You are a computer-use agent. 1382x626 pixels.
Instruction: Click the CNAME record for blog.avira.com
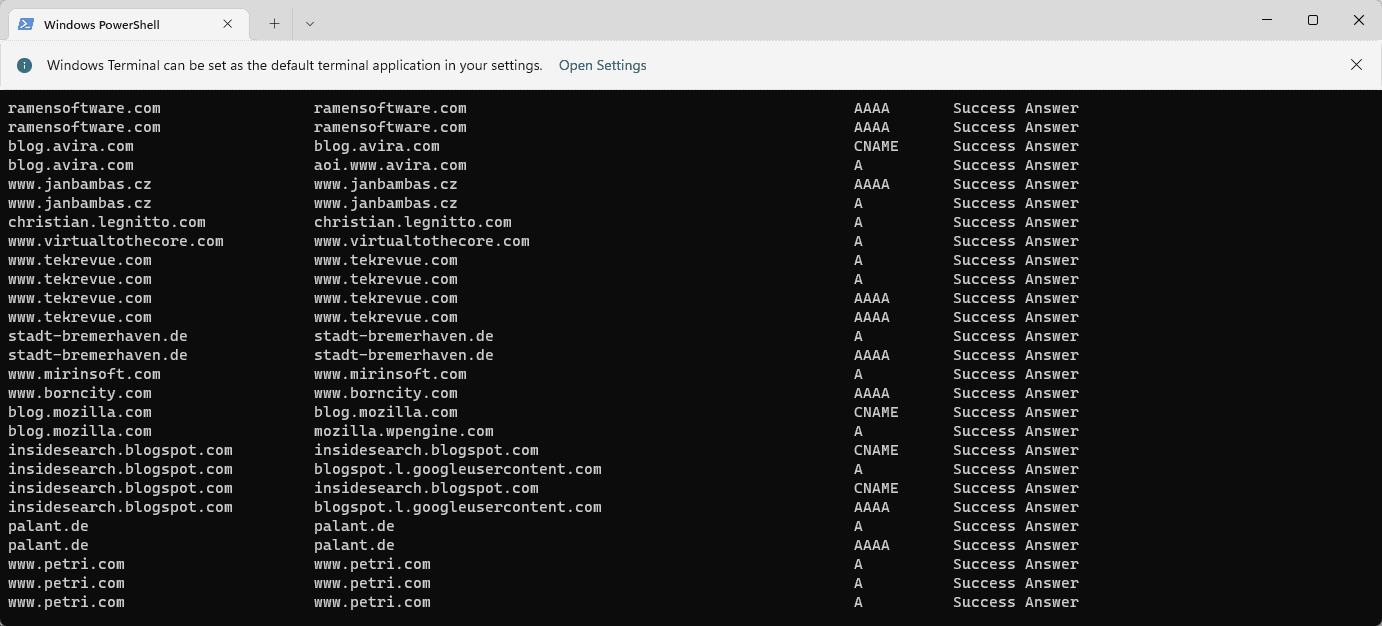(x=876, y=146)
